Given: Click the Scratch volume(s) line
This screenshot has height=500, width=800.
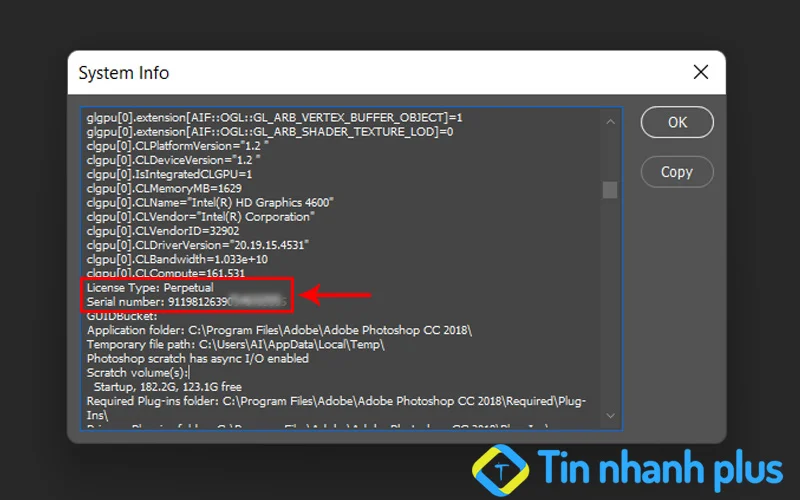Looking at the screenshot, I should tap(138, 373).
